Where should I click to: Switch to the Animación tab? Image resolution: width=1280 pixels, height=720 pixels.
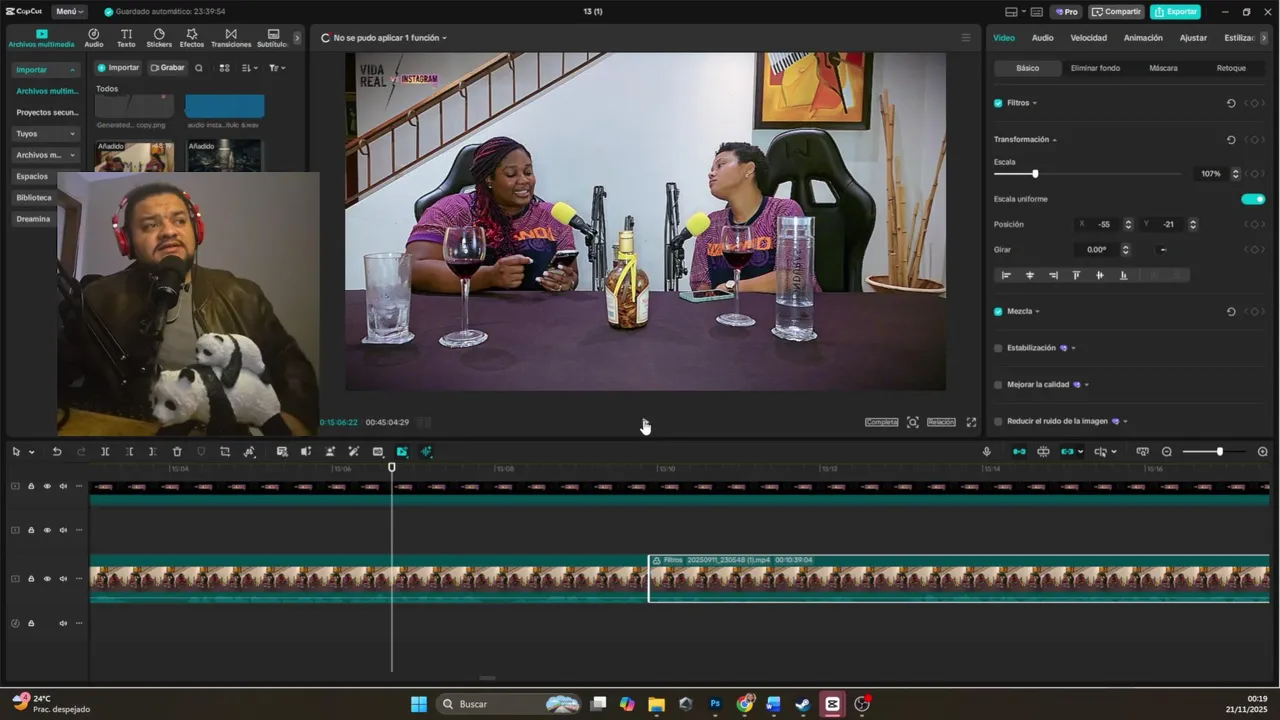click(1143, 38)
